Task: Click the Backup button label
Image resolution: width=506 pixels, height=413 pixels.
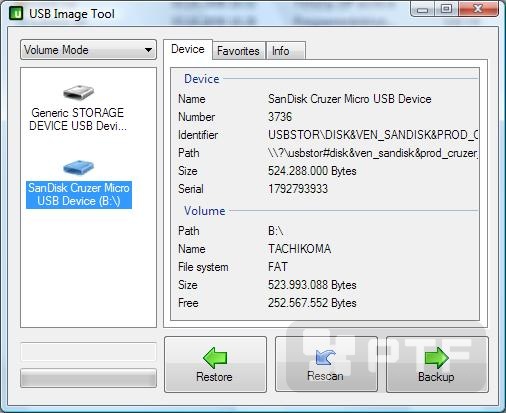Action: (436, 377)
